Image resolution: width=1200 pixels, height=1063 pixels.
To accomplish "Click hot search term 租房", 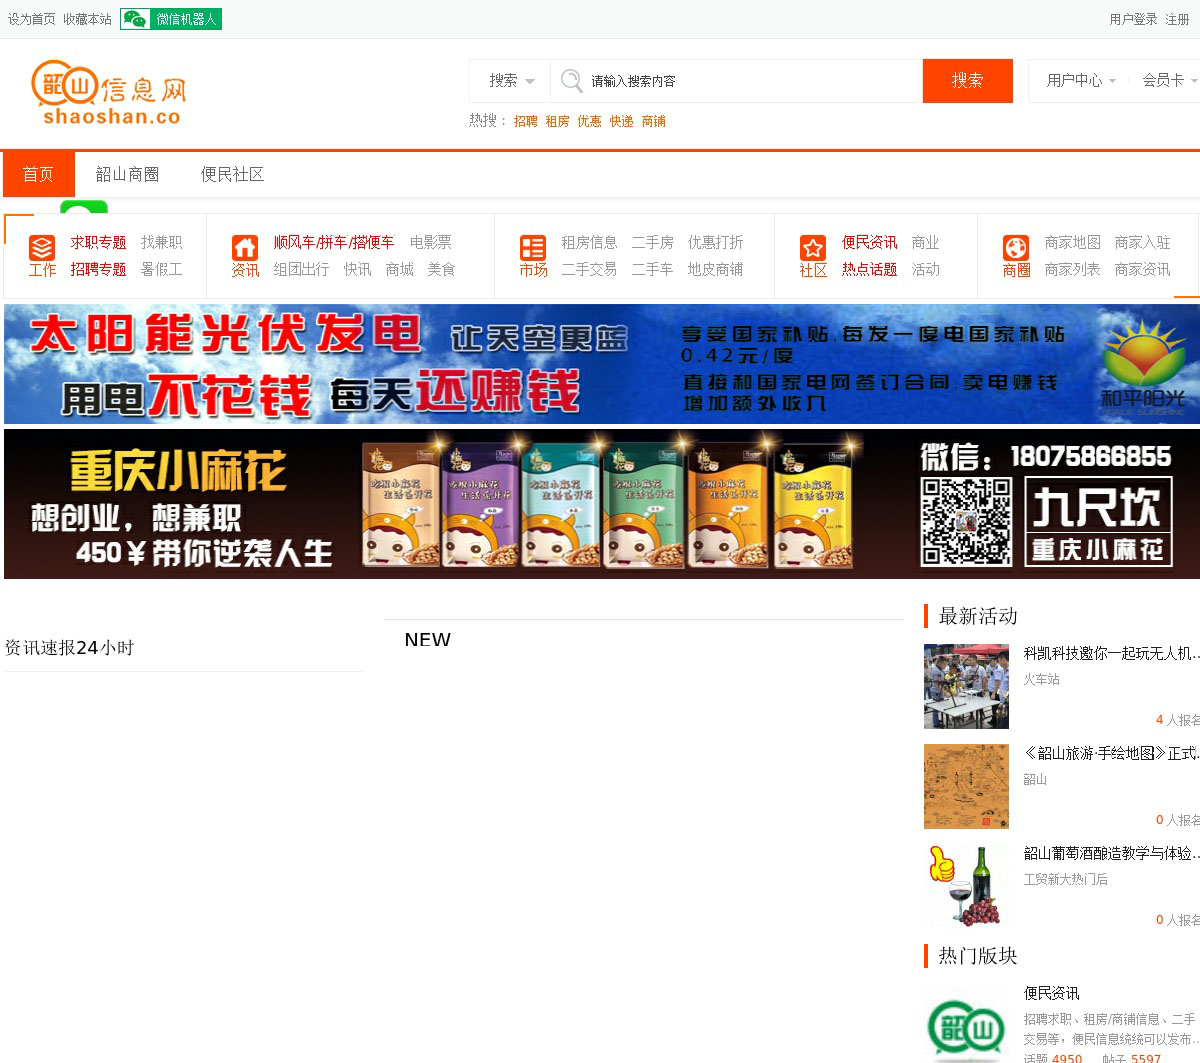I will pos(558,121).
